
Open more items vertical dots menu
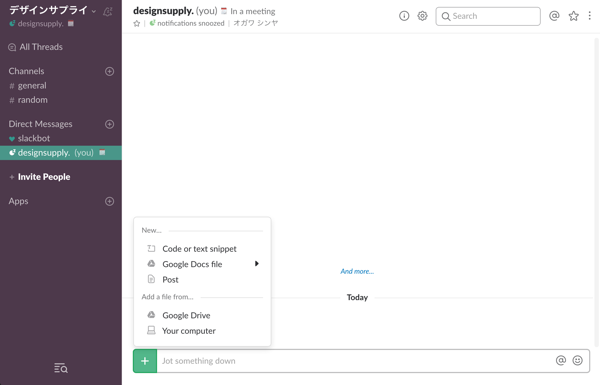[590, 16]
